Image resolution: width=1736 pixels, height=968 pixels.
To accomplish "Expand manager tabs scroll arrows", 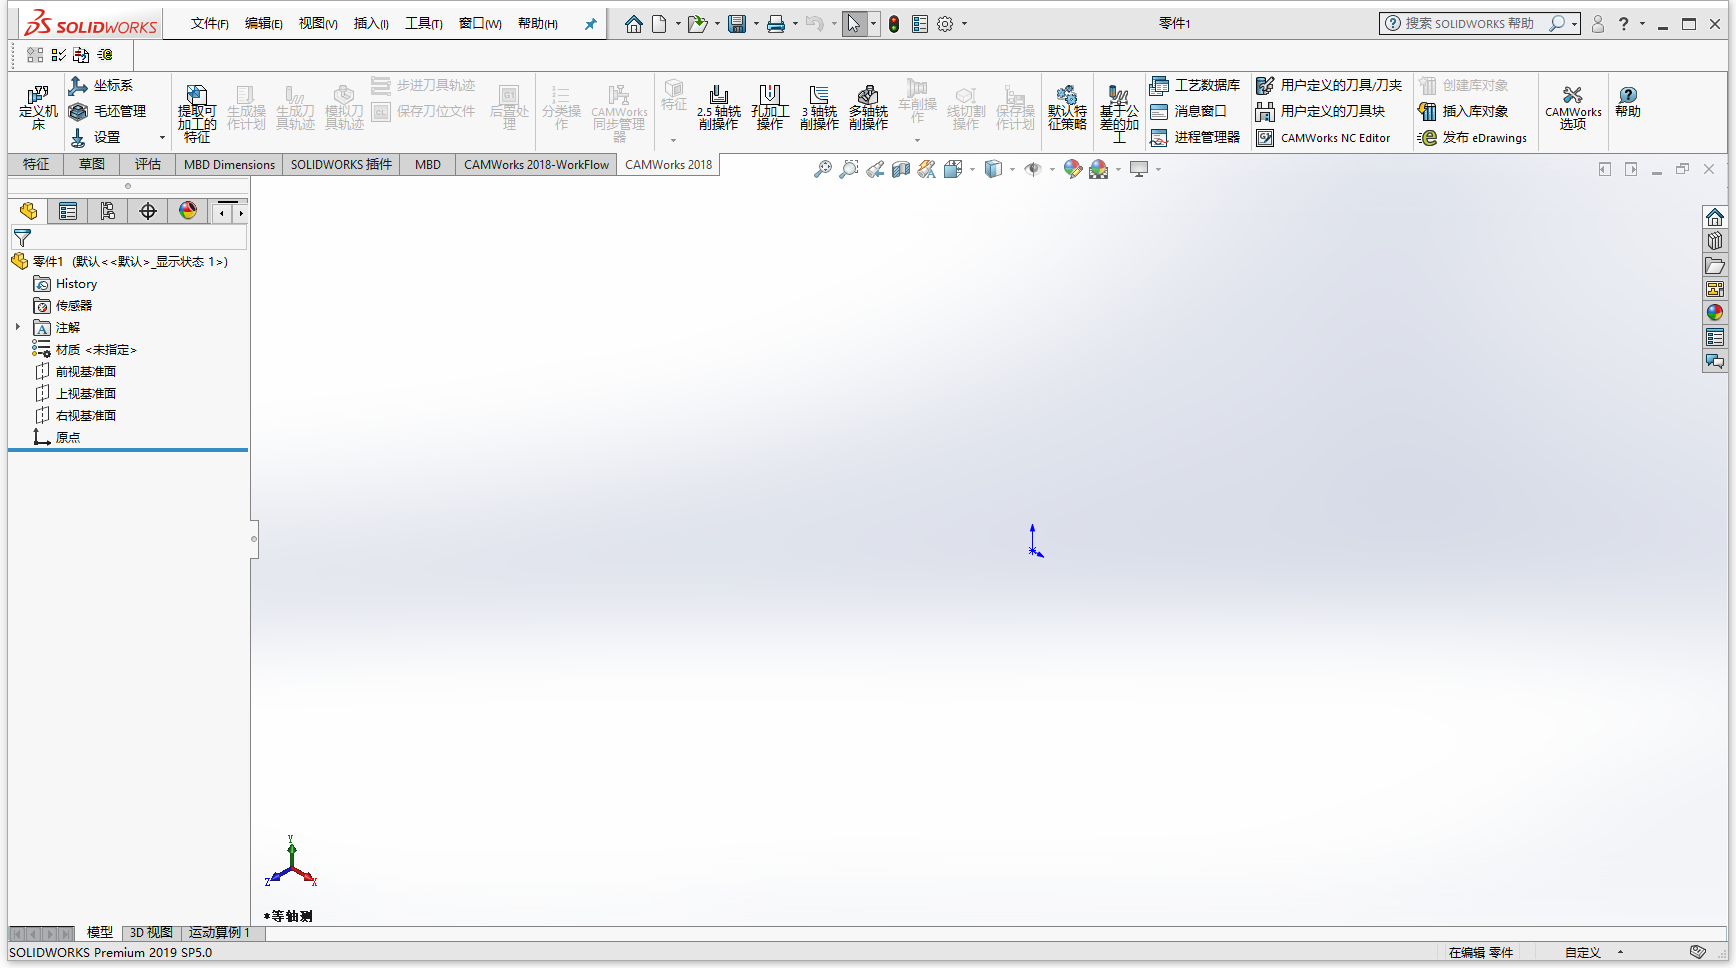I will [231, 212].
